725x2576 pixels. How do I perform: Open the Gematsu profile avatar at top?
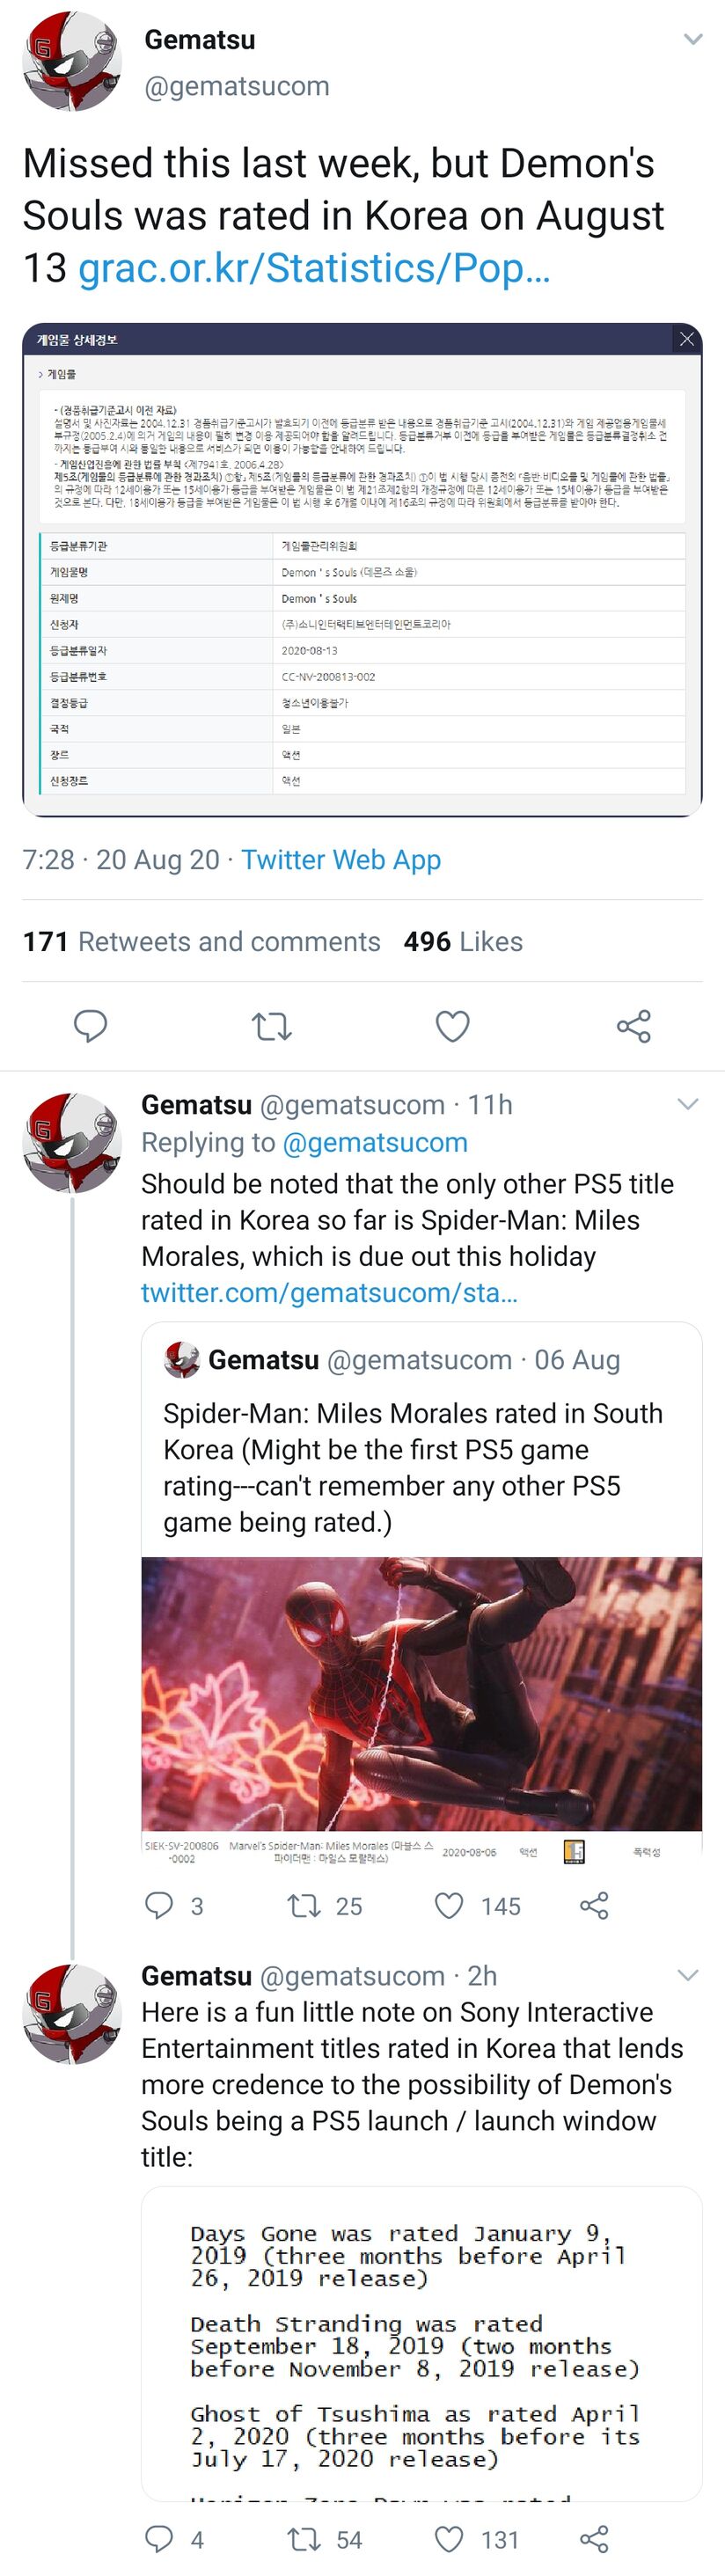click(72, 62)
